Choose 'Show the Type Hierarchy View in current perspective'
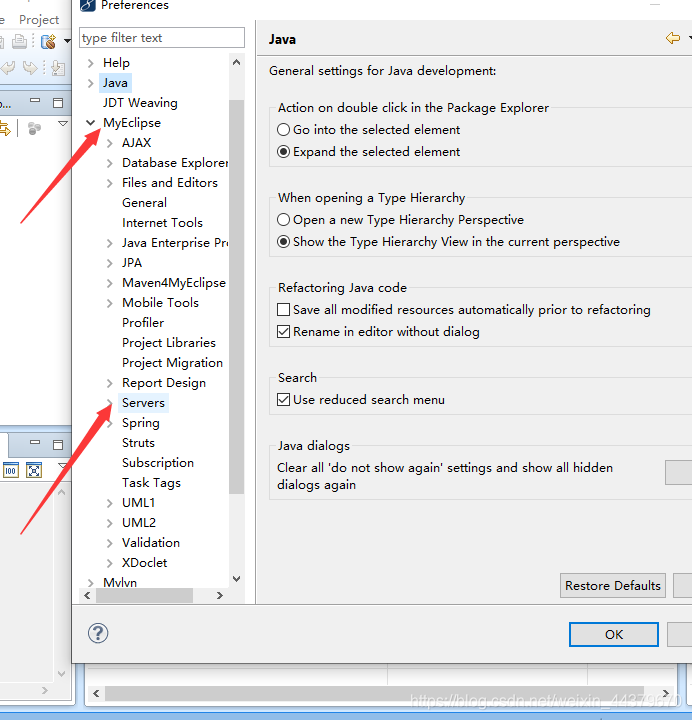Screen dimensions: 692x720 pyautogui.click(x=283, y=242)
